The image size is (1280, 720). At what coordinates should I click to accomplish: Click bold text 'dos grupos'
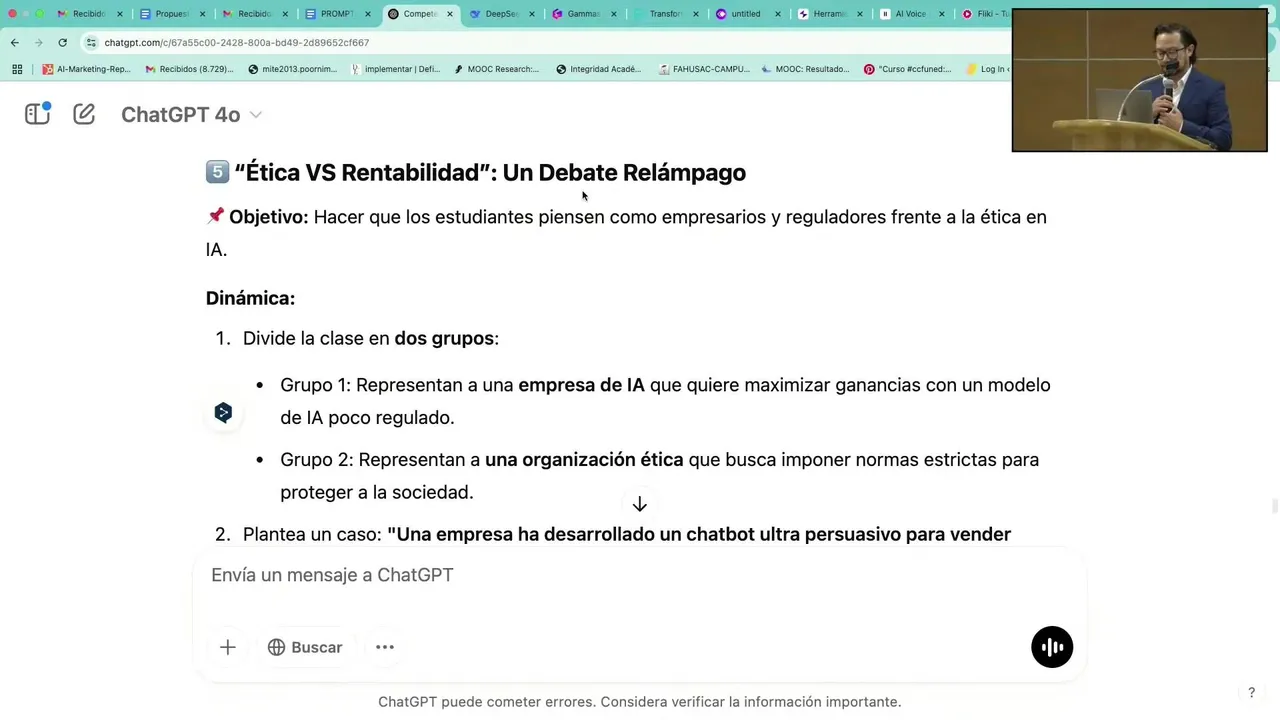(x=444, y=338)
